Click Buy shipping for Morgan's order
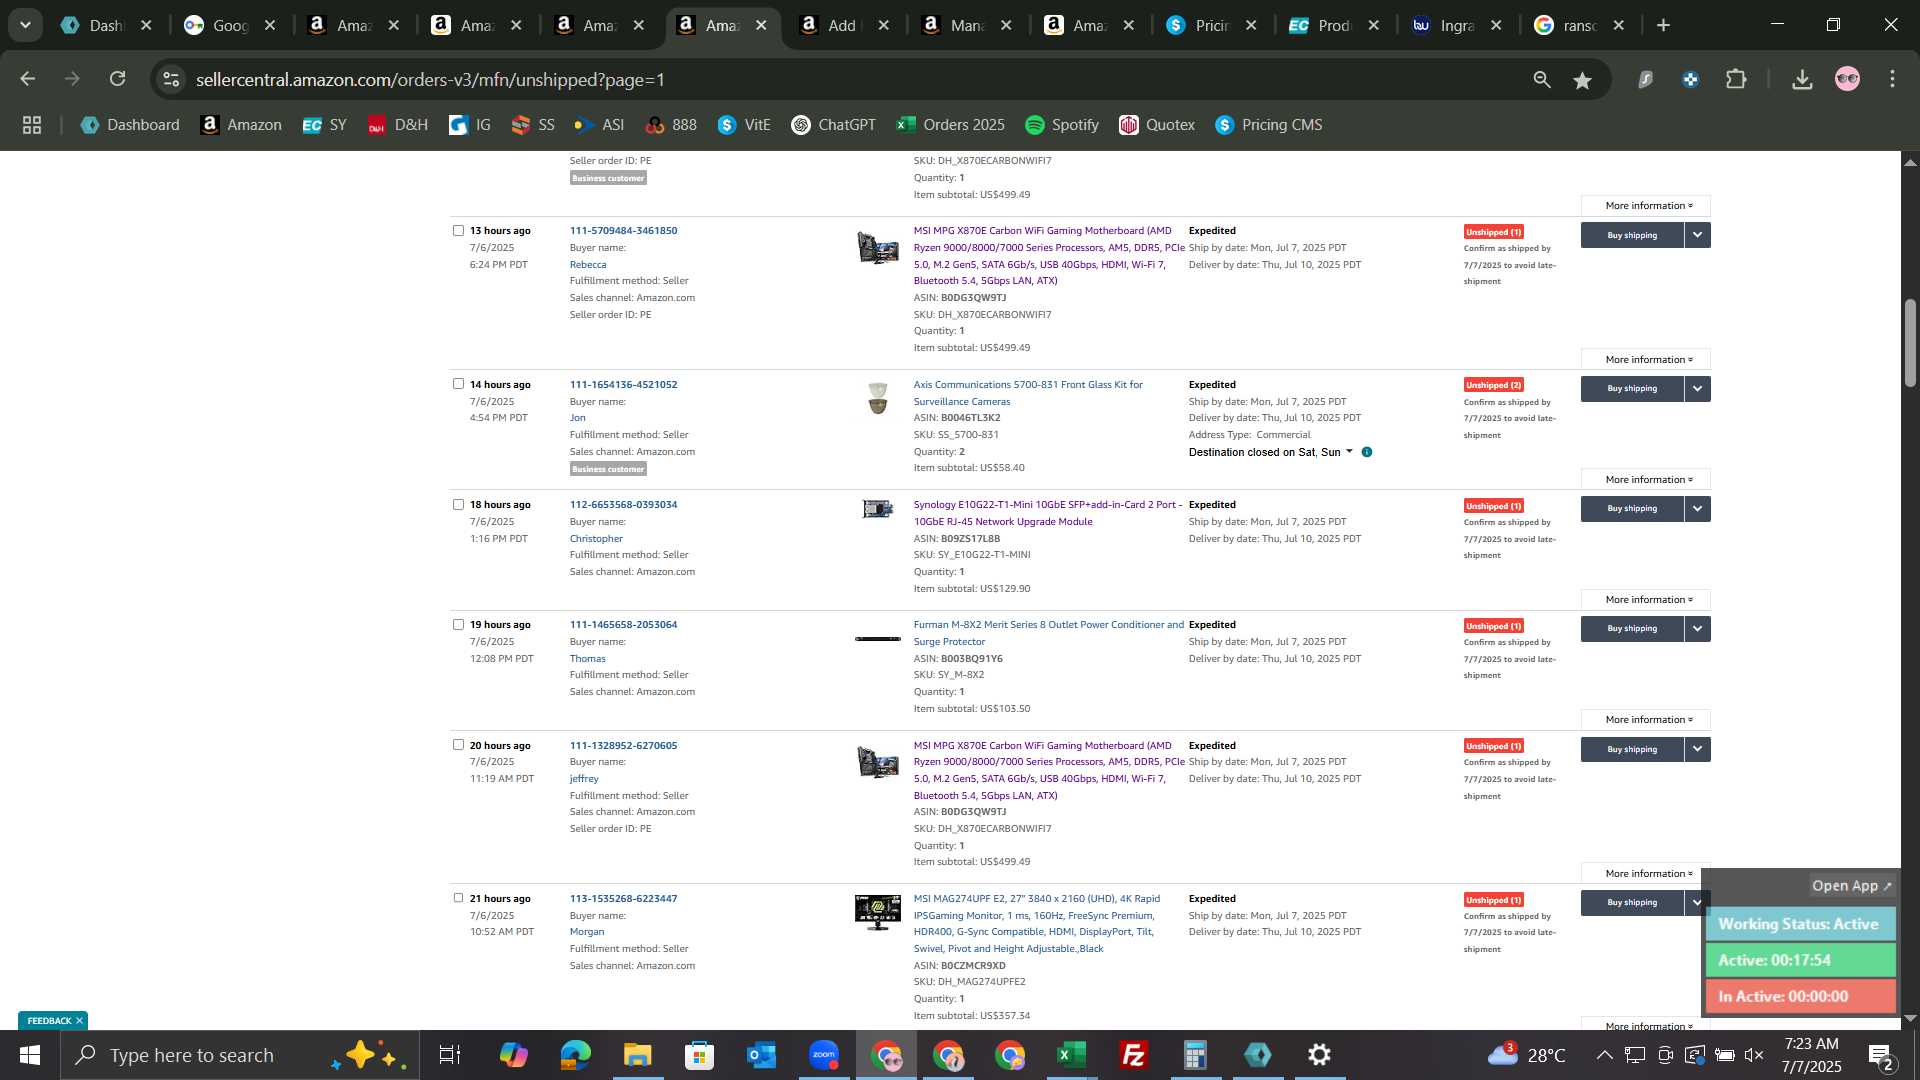The height and width of the screenshot is (1080, 1920). (x=1632, y=902)
